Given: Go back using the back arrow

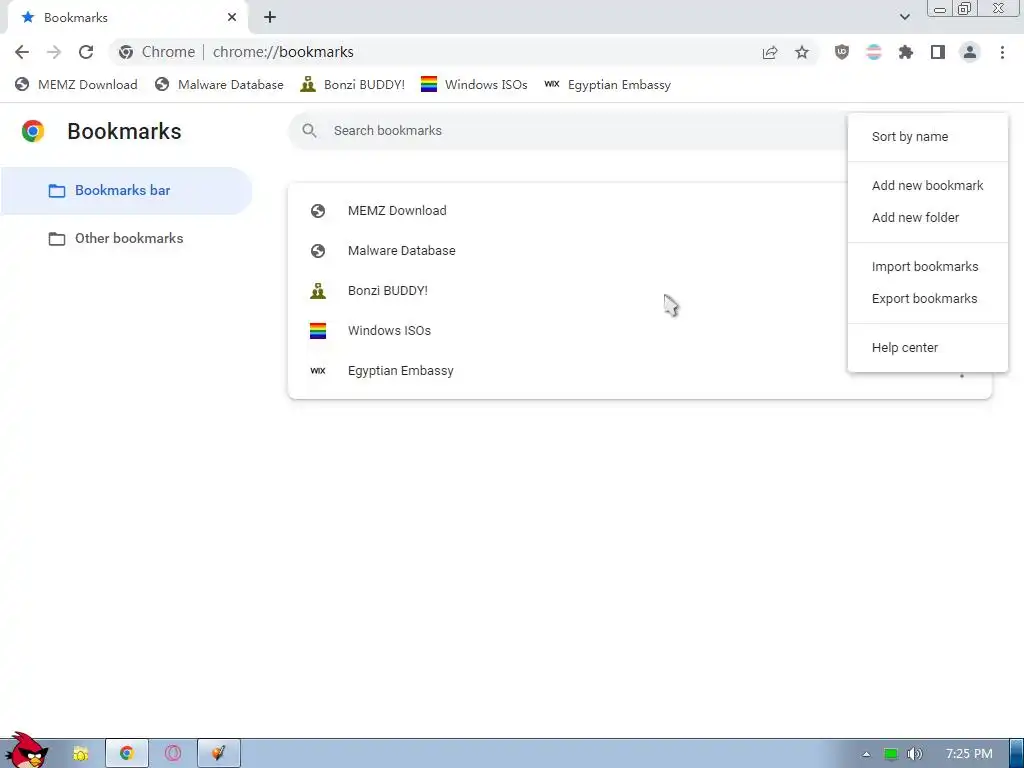Looking at the screenshot, I should 22,52.
